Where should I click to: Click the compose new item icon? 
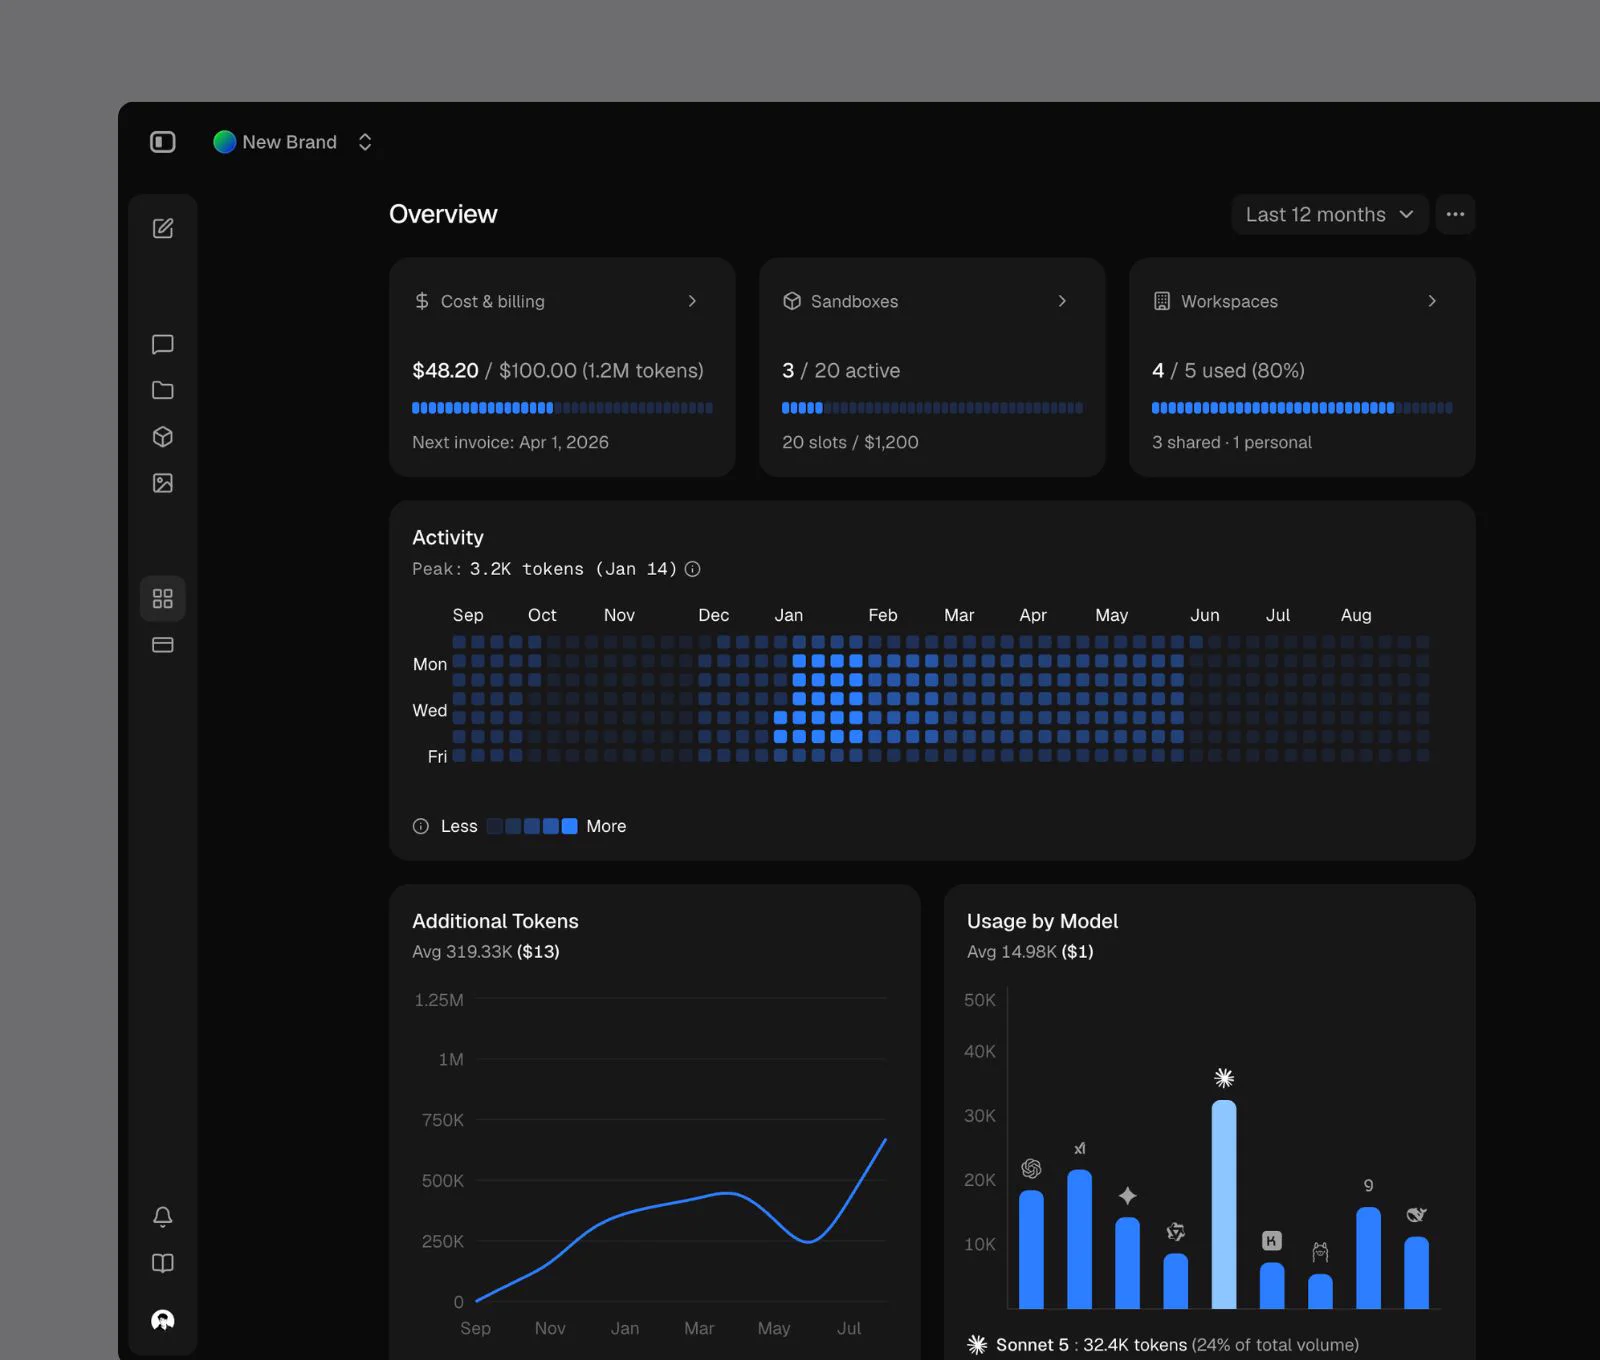pos(163,229)
